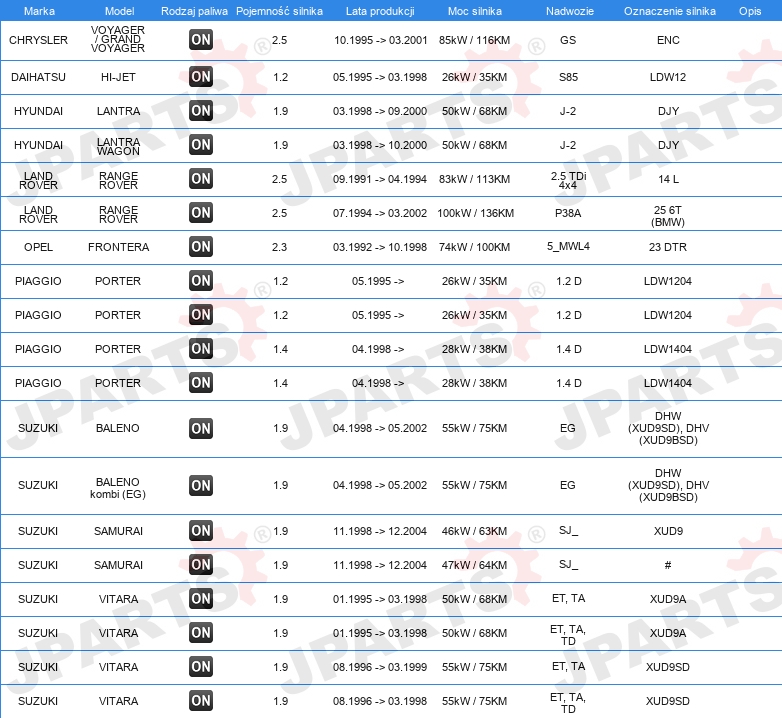This screenshot has width=782, height=718.
Task: Click ON fuel icon in OPEL FRONTERA row
Action: click(x=201, y=247)
